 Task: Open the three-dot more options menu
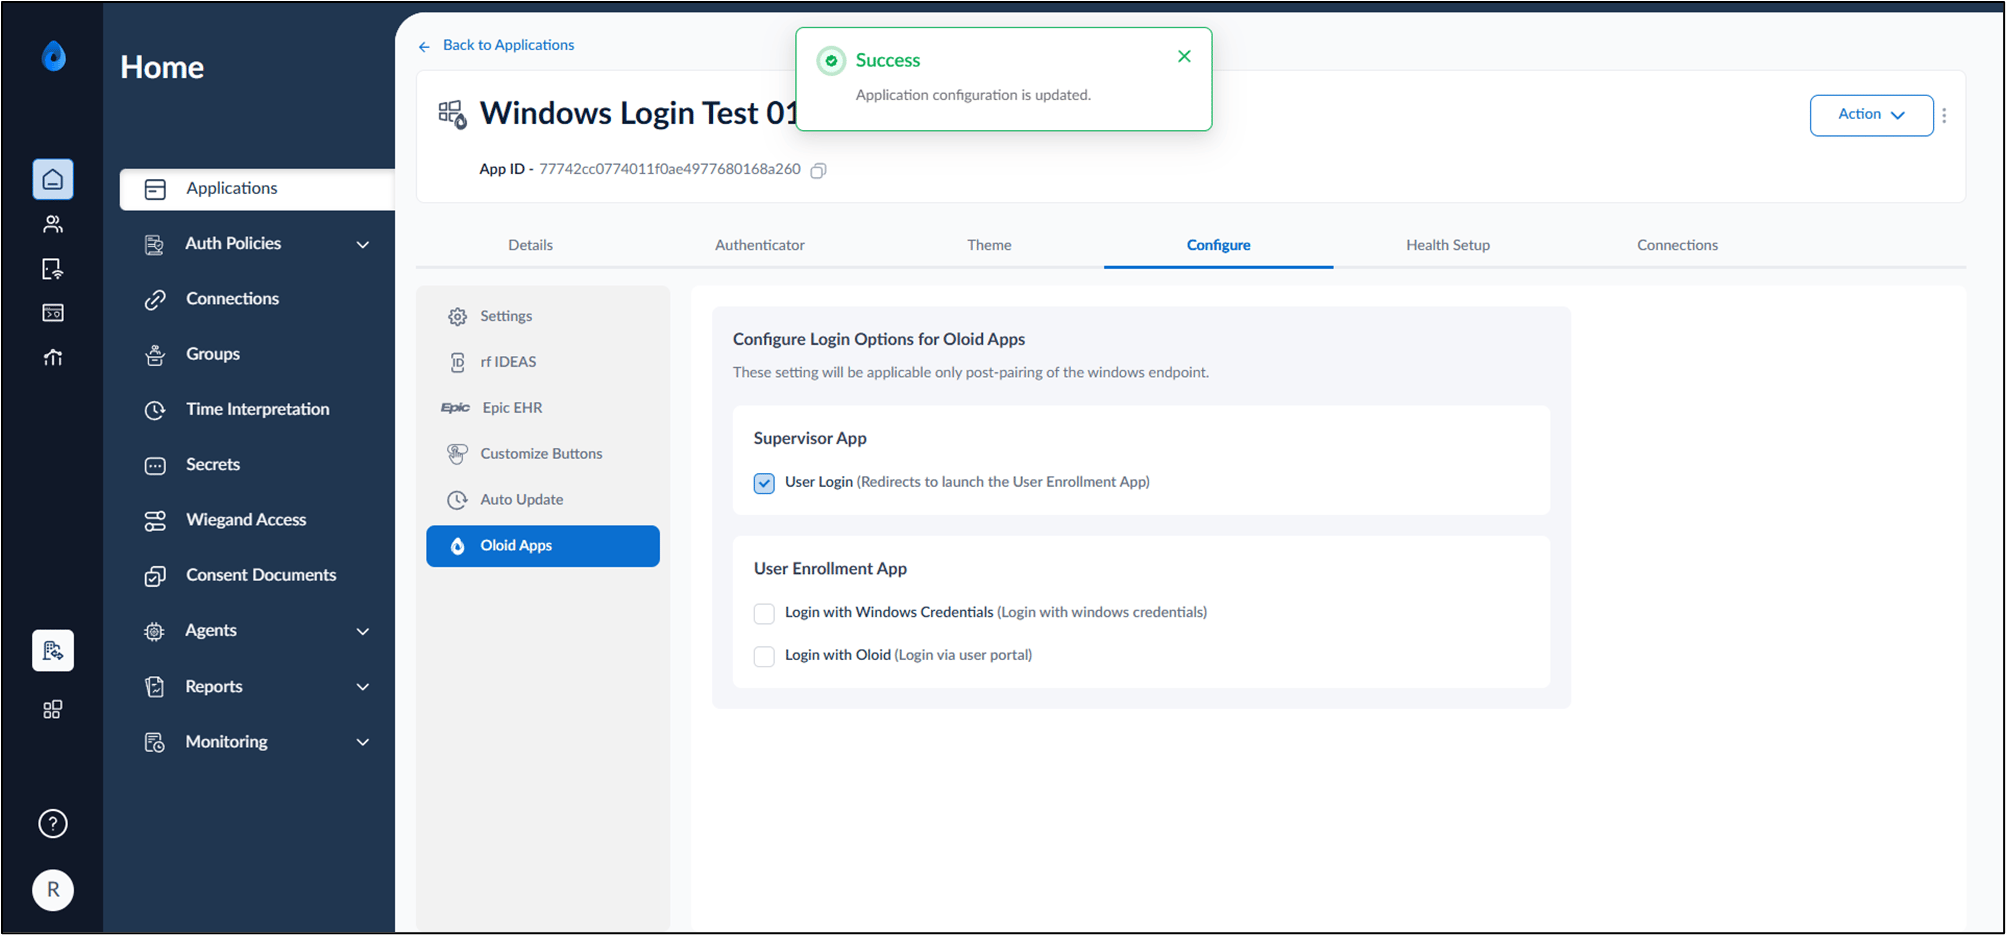click(1944, 115)
